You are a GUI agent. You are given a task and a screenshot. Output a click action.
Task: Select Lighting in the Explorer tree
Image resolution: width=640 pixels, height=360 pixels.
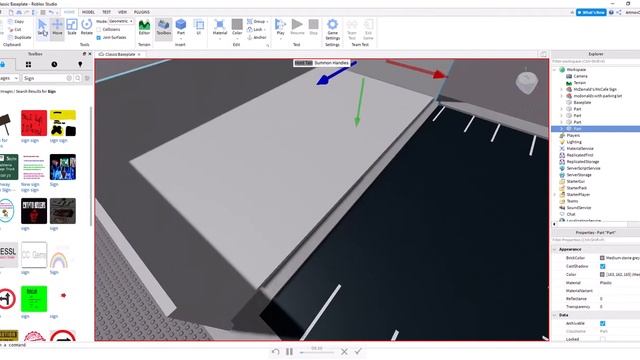click(x=574, y=142)
